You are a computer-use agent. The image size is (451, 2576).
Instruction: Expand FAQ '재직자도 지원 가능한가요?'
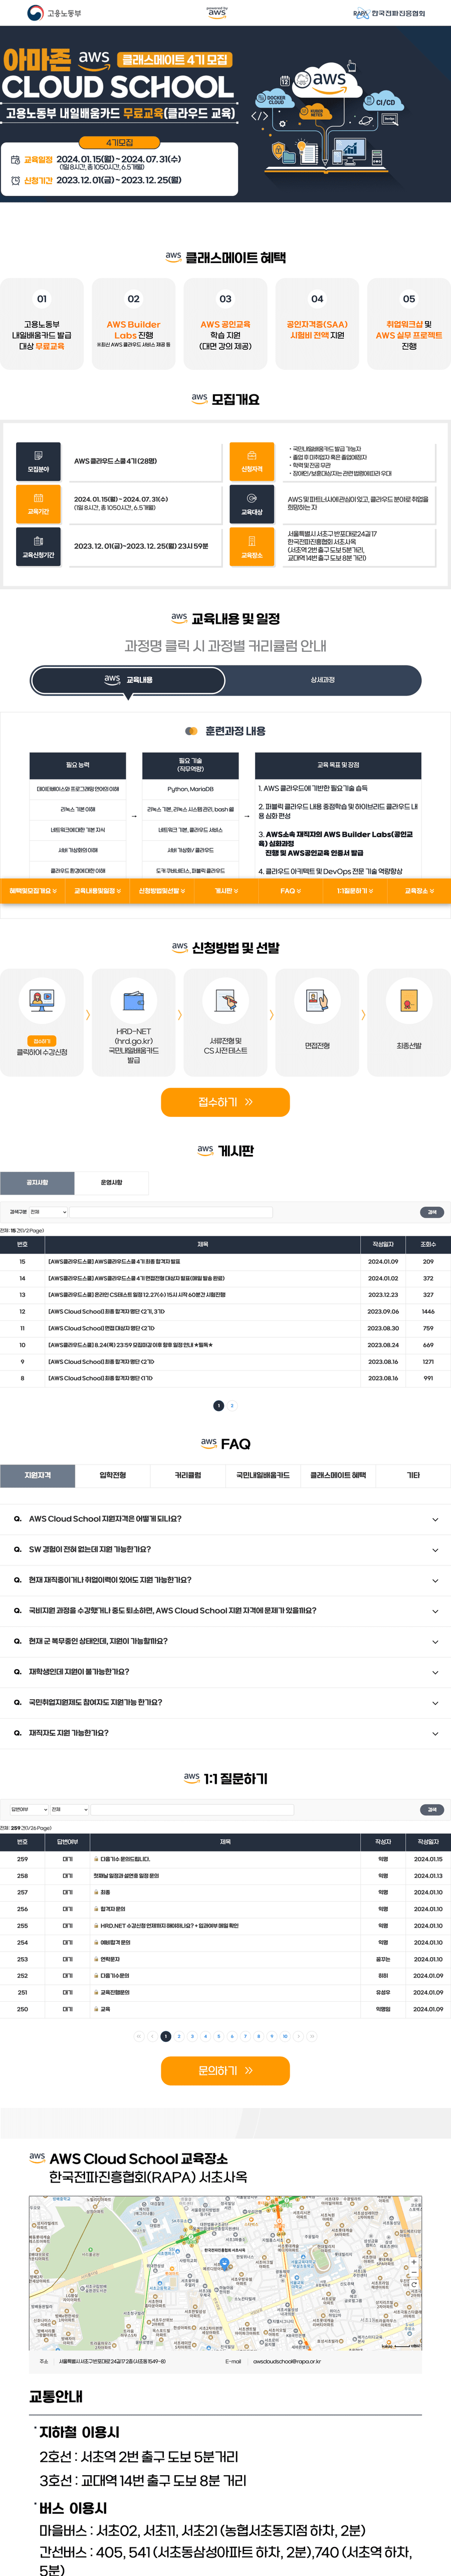(225, 1733)
